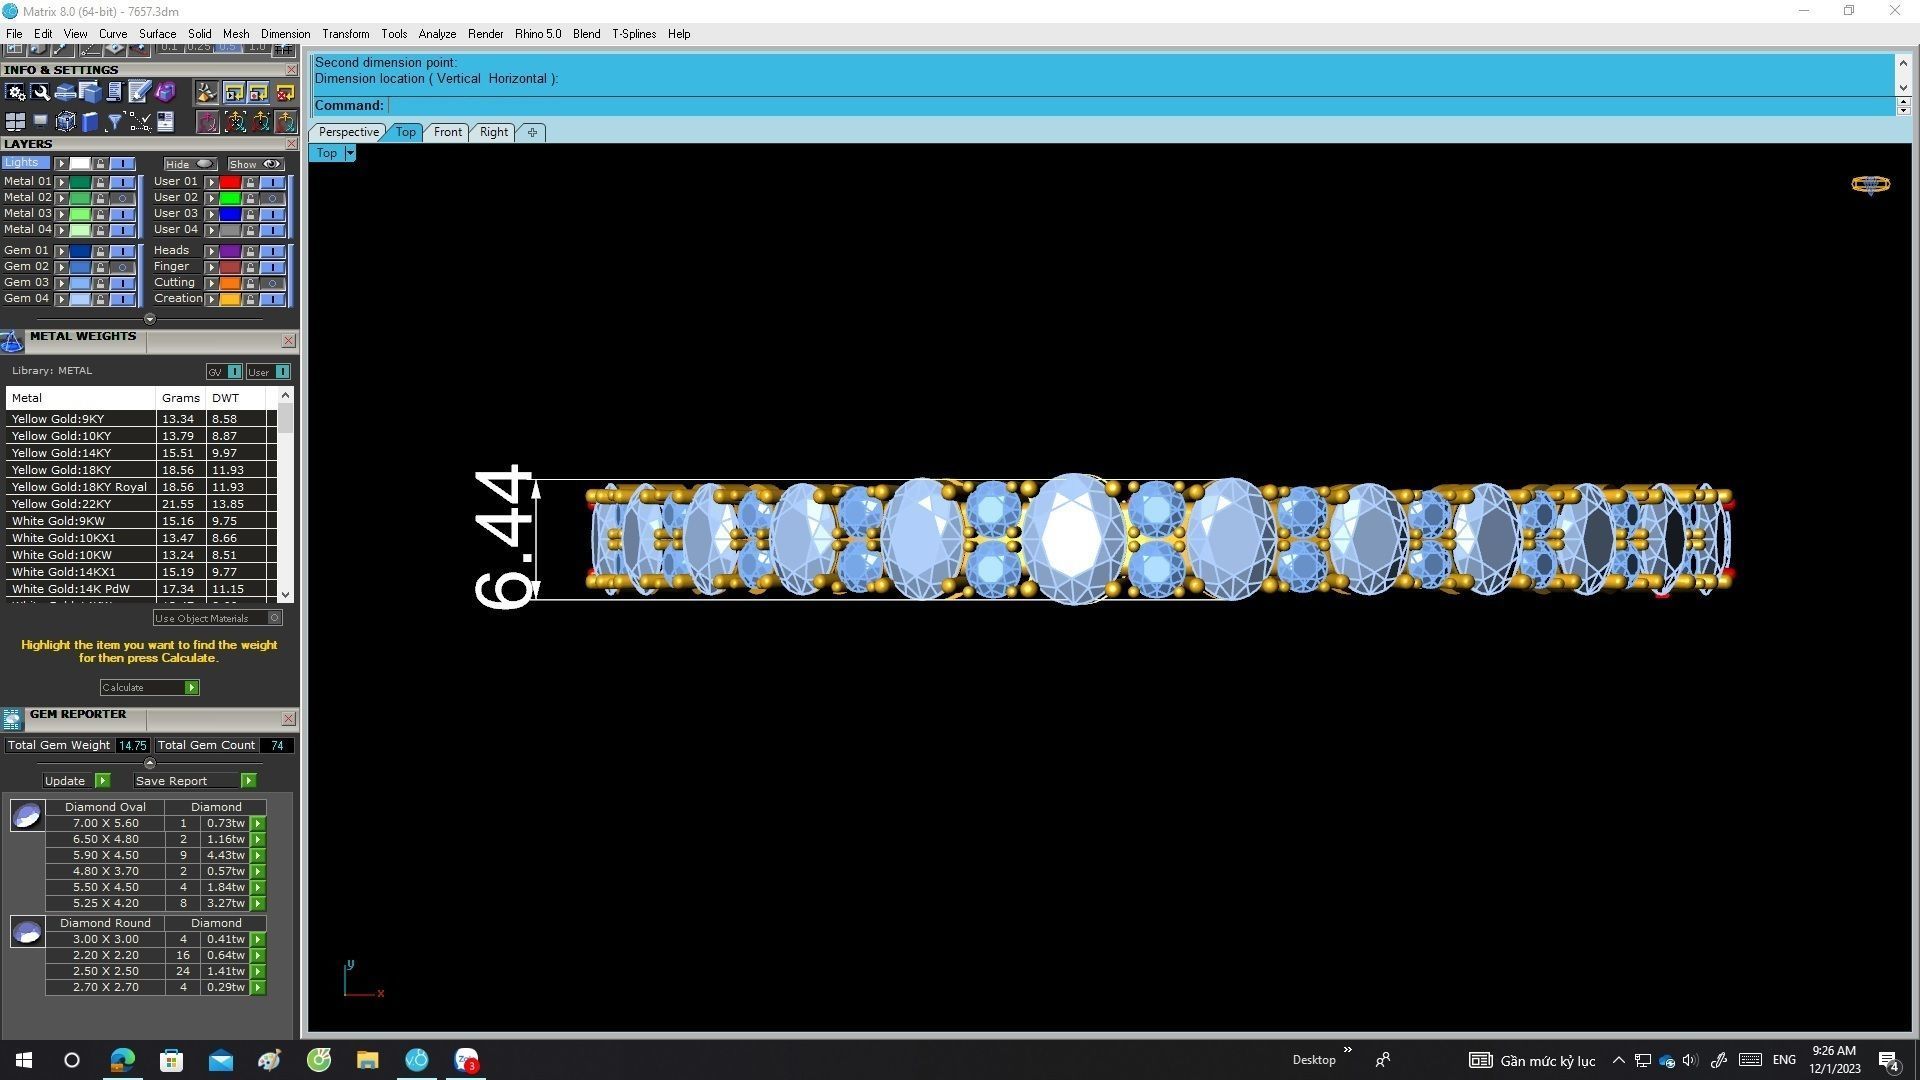
Task: Collapse the Gem Reporter totals arrow
Action: (x=149, y=763)
